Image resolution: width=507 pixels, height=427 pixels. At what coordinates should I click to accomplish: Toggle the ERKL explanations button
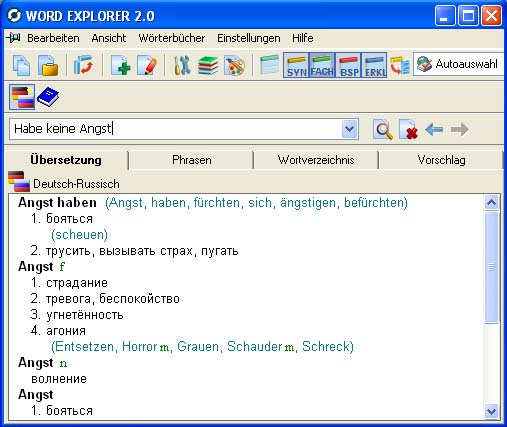(374, 65)
